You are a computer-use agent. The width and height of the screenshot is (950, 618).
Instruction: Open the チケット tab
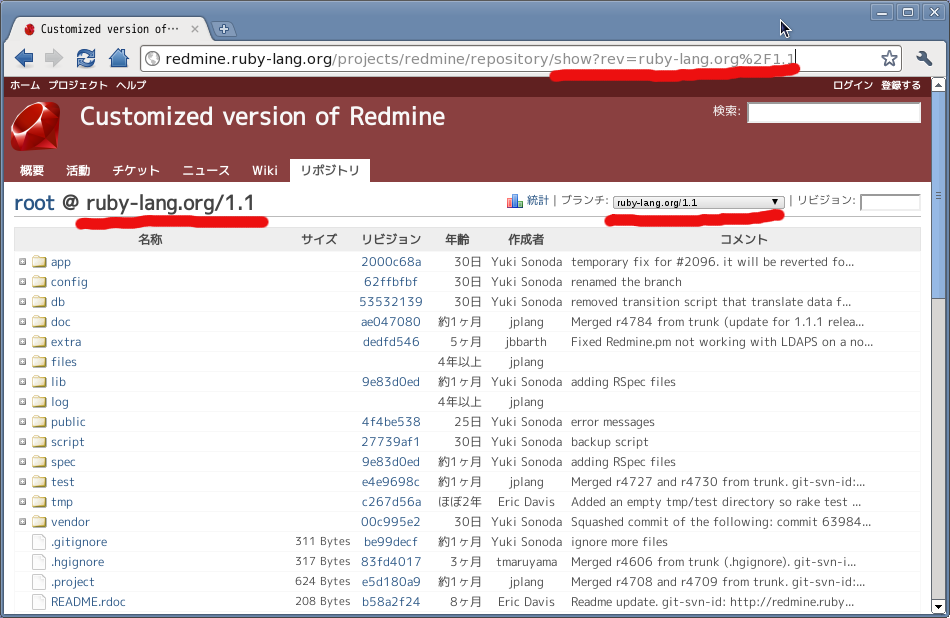[136, 170]
